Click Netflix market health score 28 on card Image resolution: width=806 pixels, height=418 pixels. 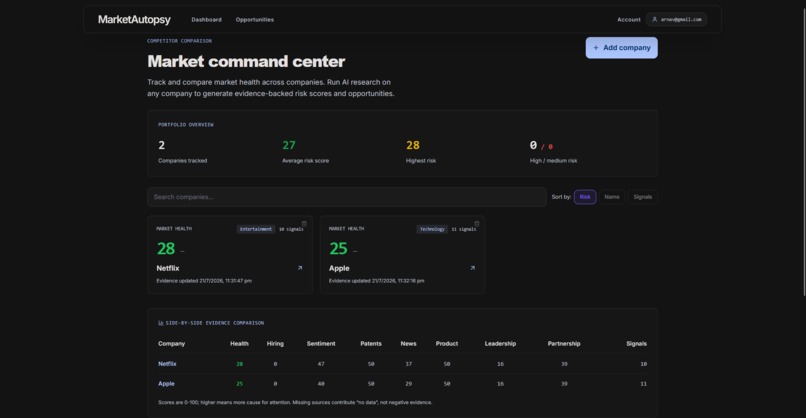coord(166,248)
